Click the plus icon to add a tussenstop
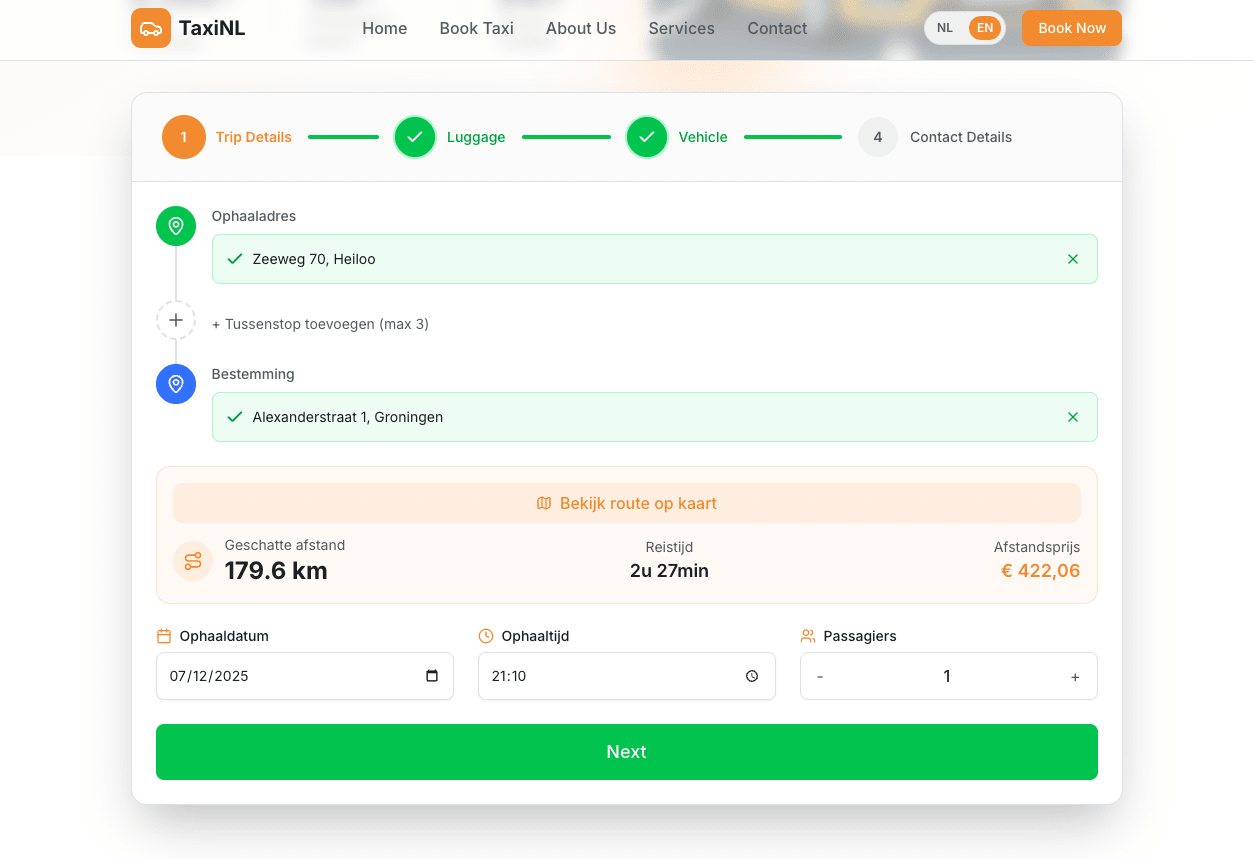The width and height of the screenshot is (1253, 859). coord(176,320)
